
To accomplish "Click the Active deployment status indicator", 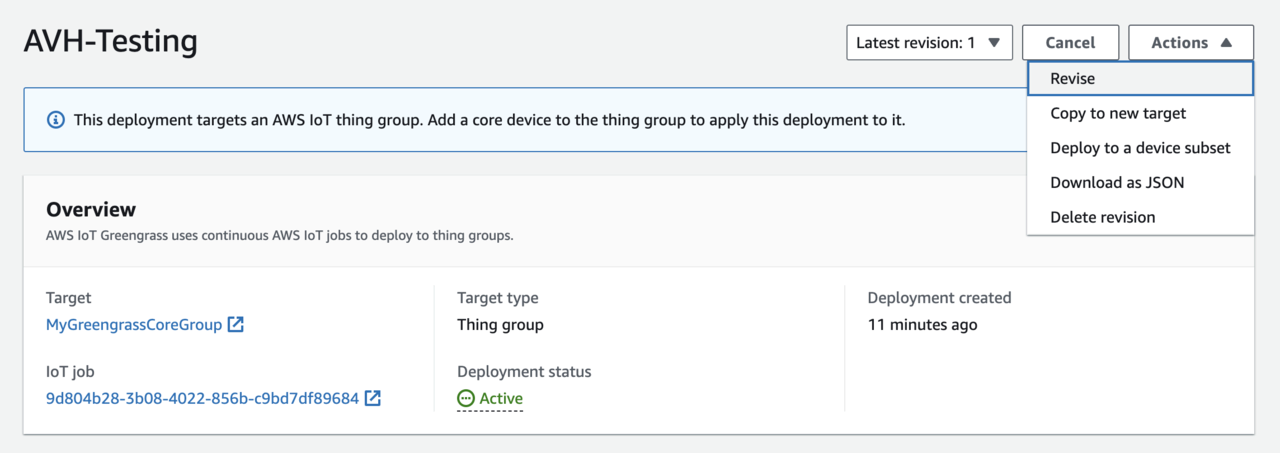I will [x=490, y=399].
